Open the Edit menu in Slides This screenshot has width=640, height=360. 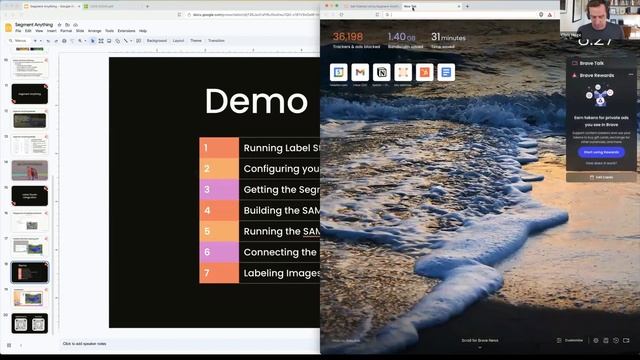(28, 31)
